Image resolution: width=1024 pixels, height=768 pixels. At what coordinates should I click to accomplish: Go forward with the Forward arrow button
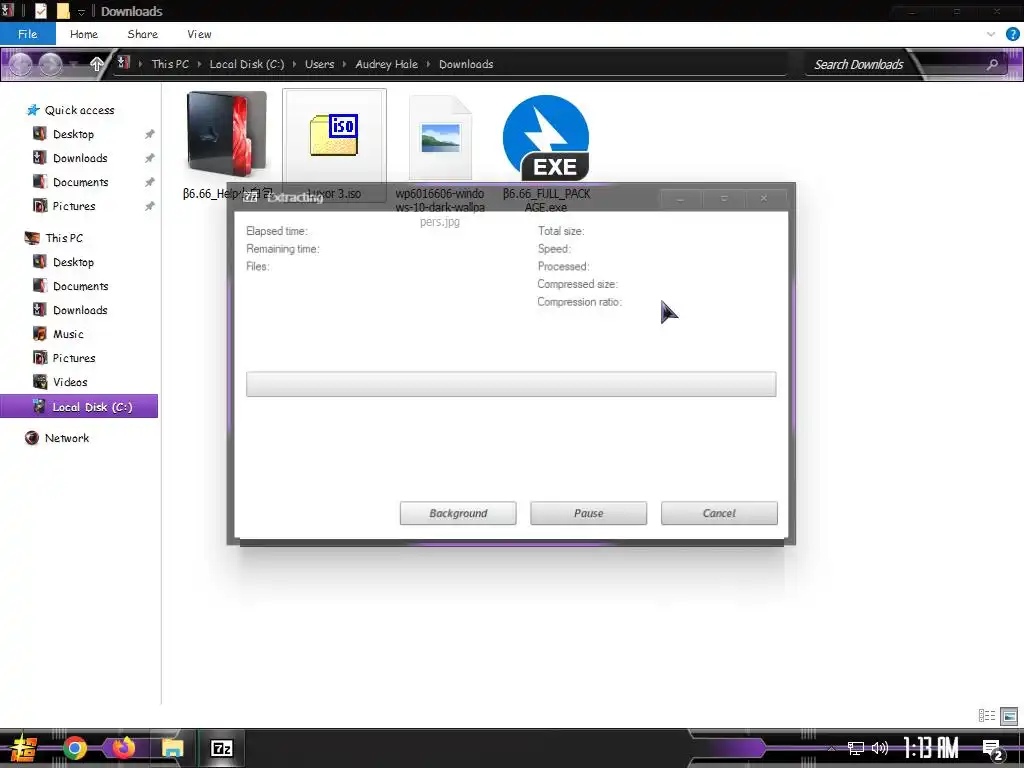(50, 64)
